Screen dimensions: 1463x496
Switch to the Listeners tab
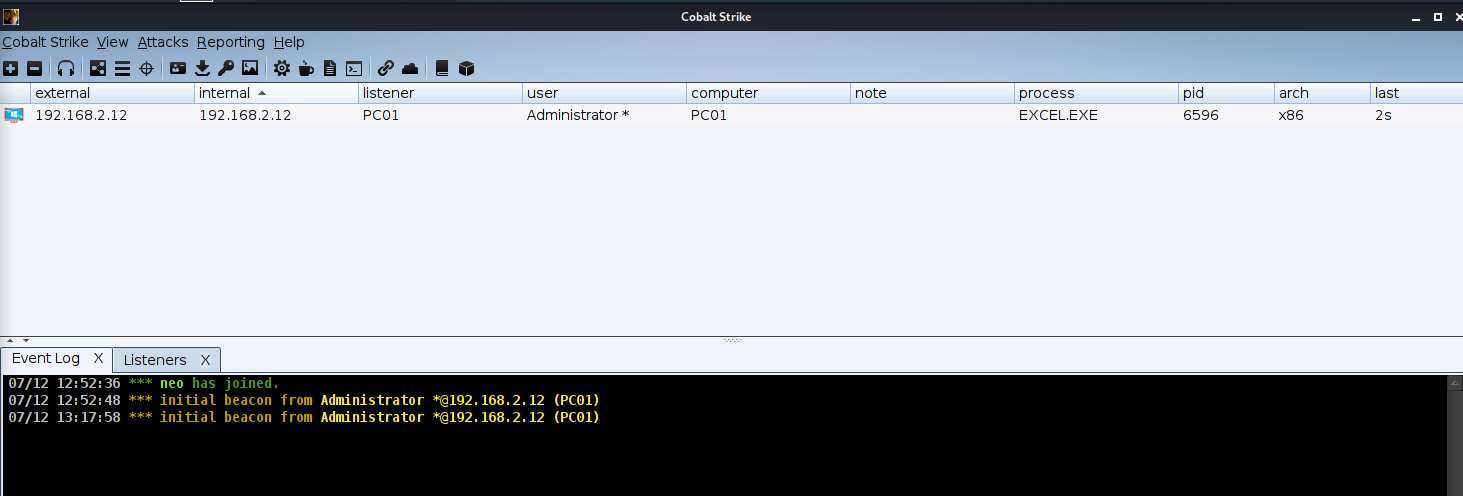coord(155,360)
